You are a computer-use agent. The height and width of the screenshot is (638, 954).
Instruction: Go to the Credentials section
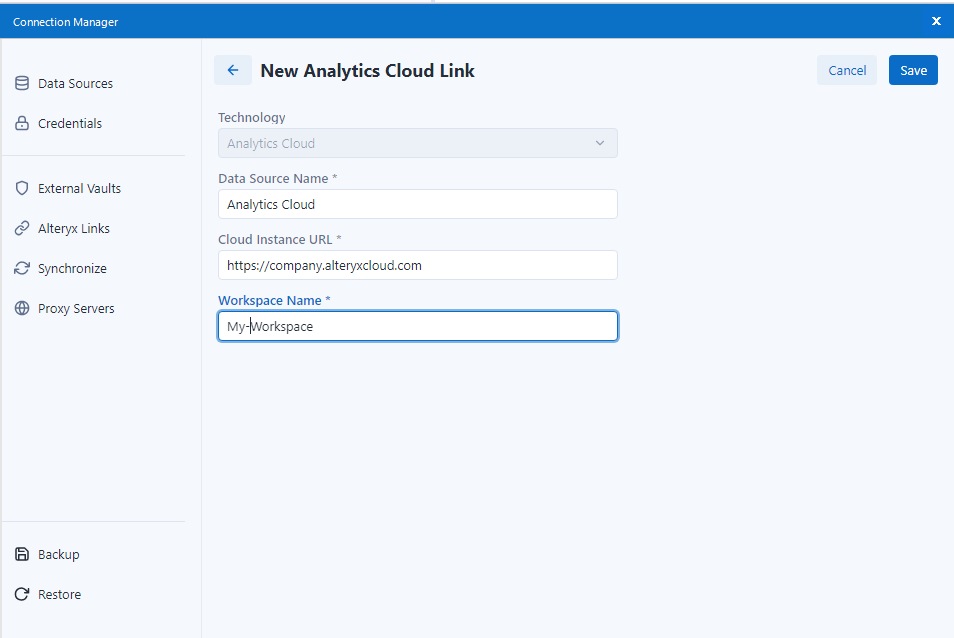pos(67,123)
